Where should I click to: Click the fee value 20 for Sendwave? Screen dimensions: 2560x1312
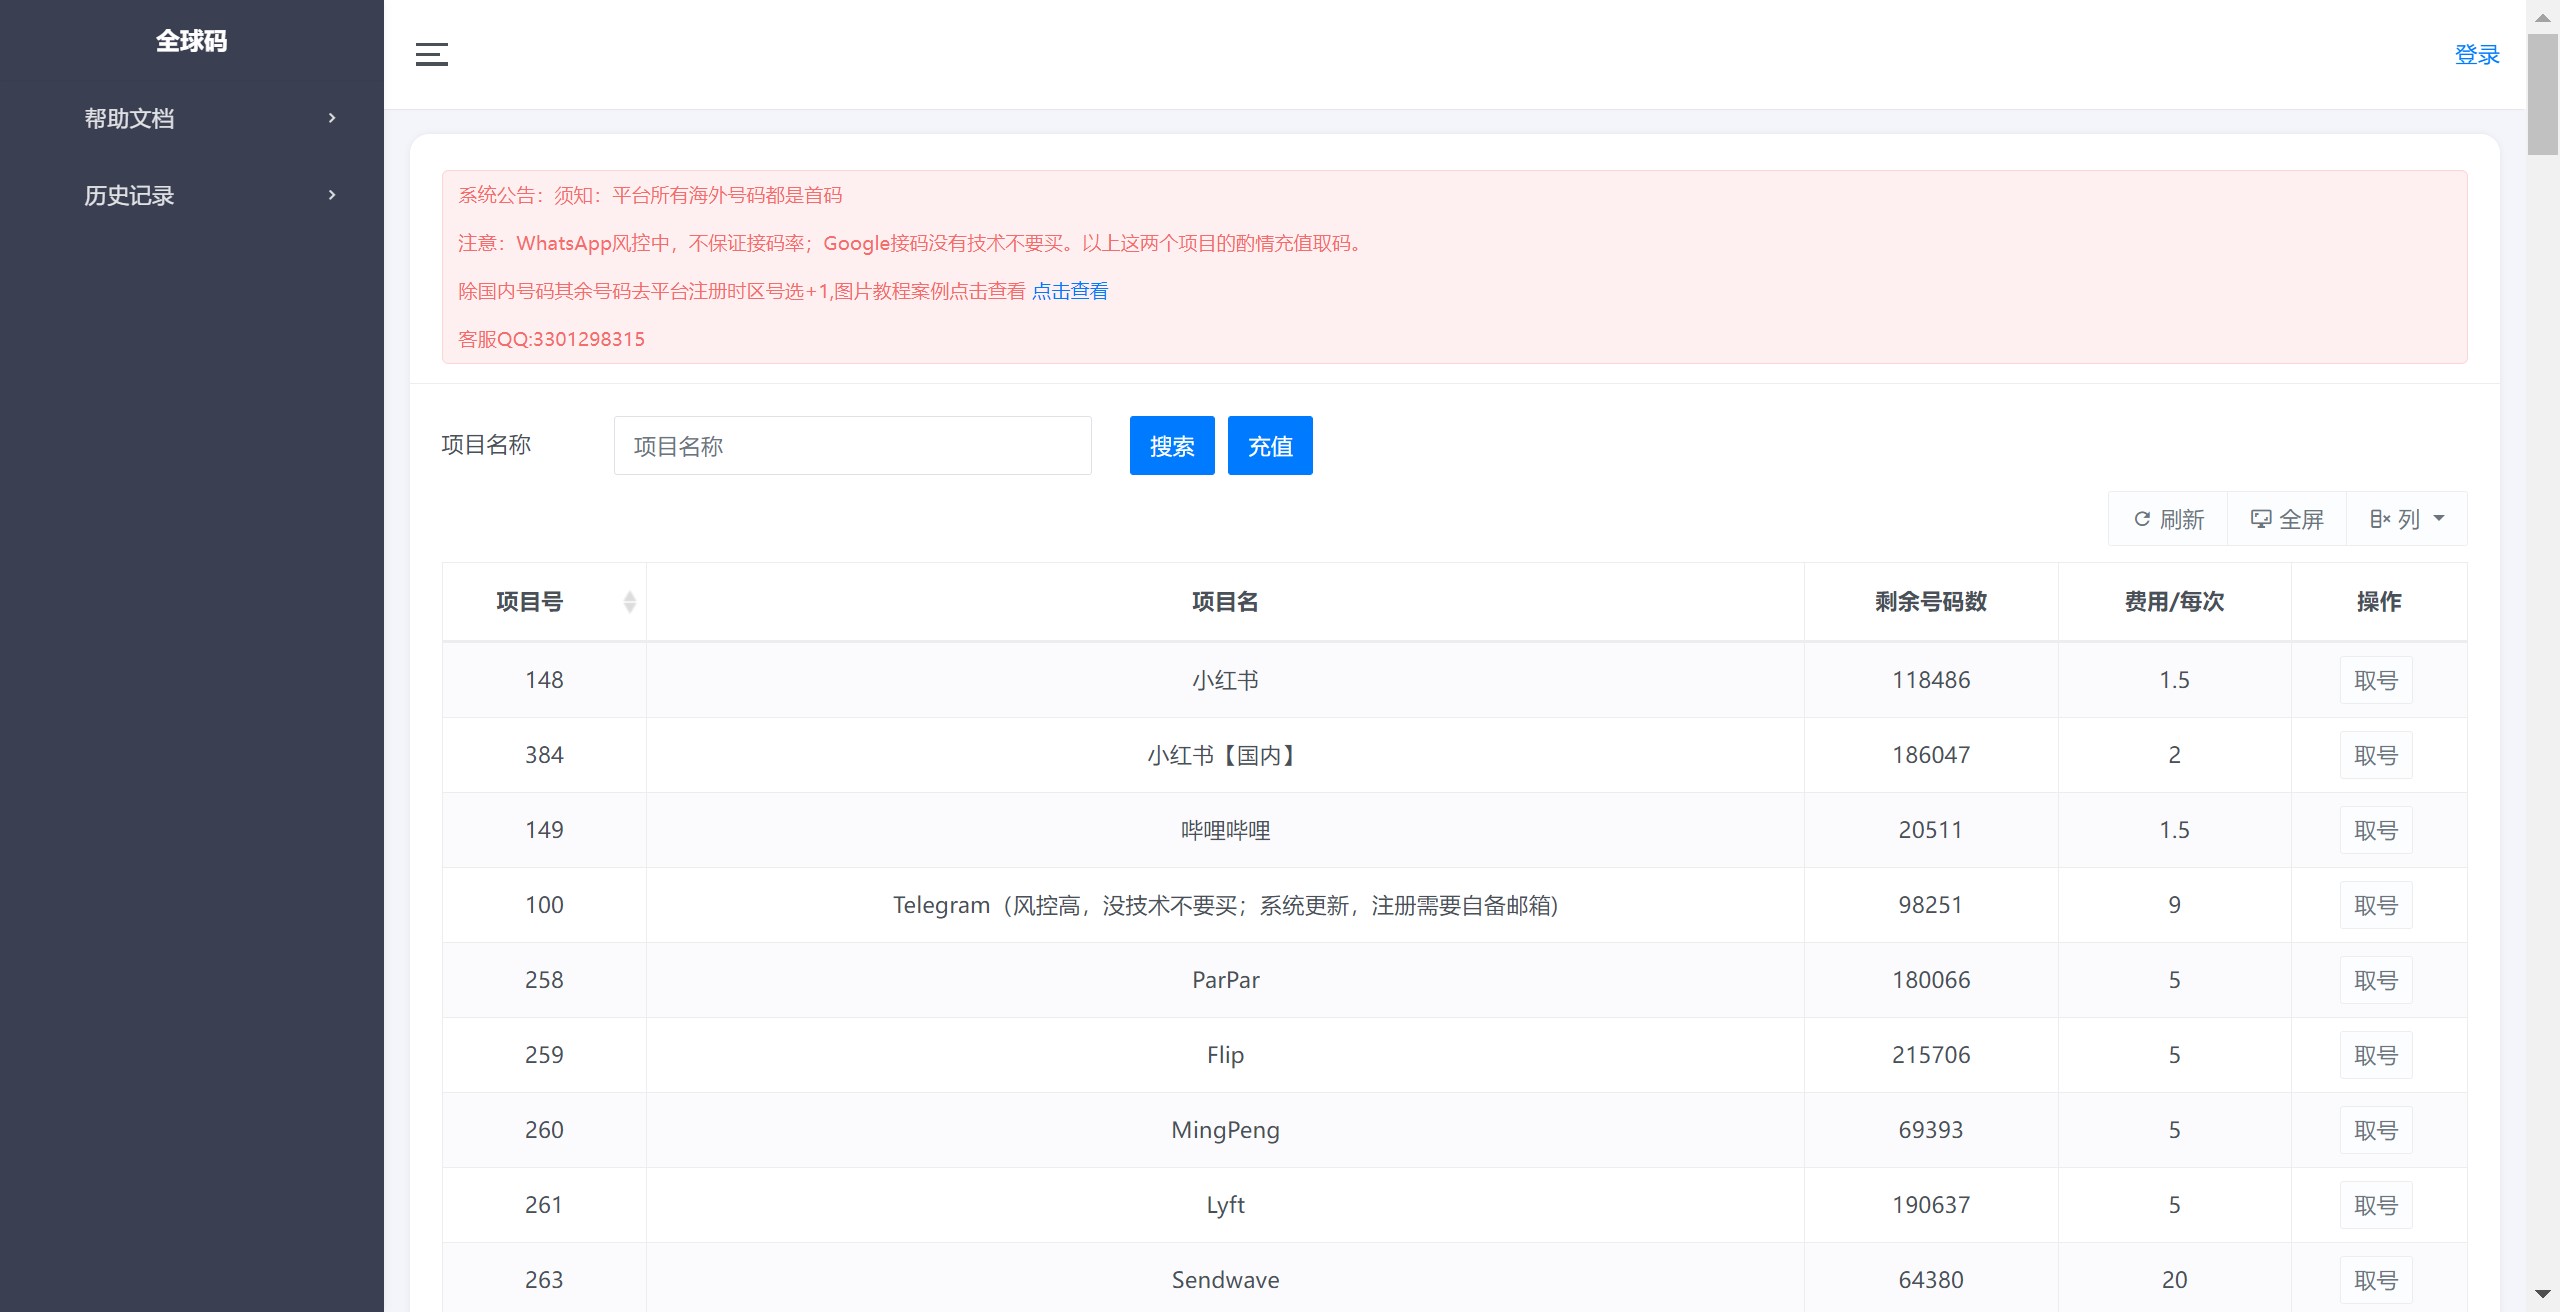[x=2174, y=1280]
